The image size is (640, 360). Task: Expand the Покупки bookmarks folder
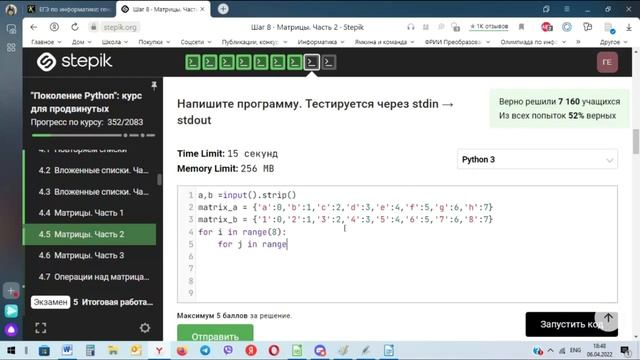[x=154, y=42]
